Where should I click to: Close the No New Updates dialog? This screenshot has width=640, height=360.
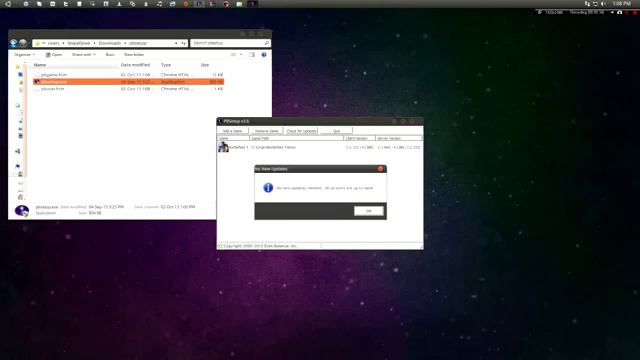[380, 169]
